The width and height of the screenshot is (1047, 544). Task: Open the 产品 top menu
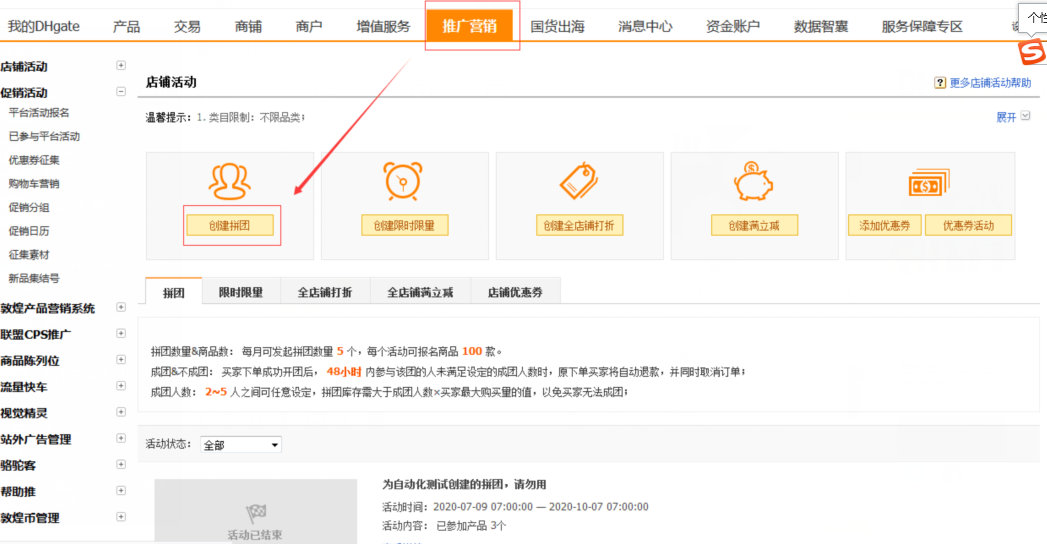coord(126,27)
